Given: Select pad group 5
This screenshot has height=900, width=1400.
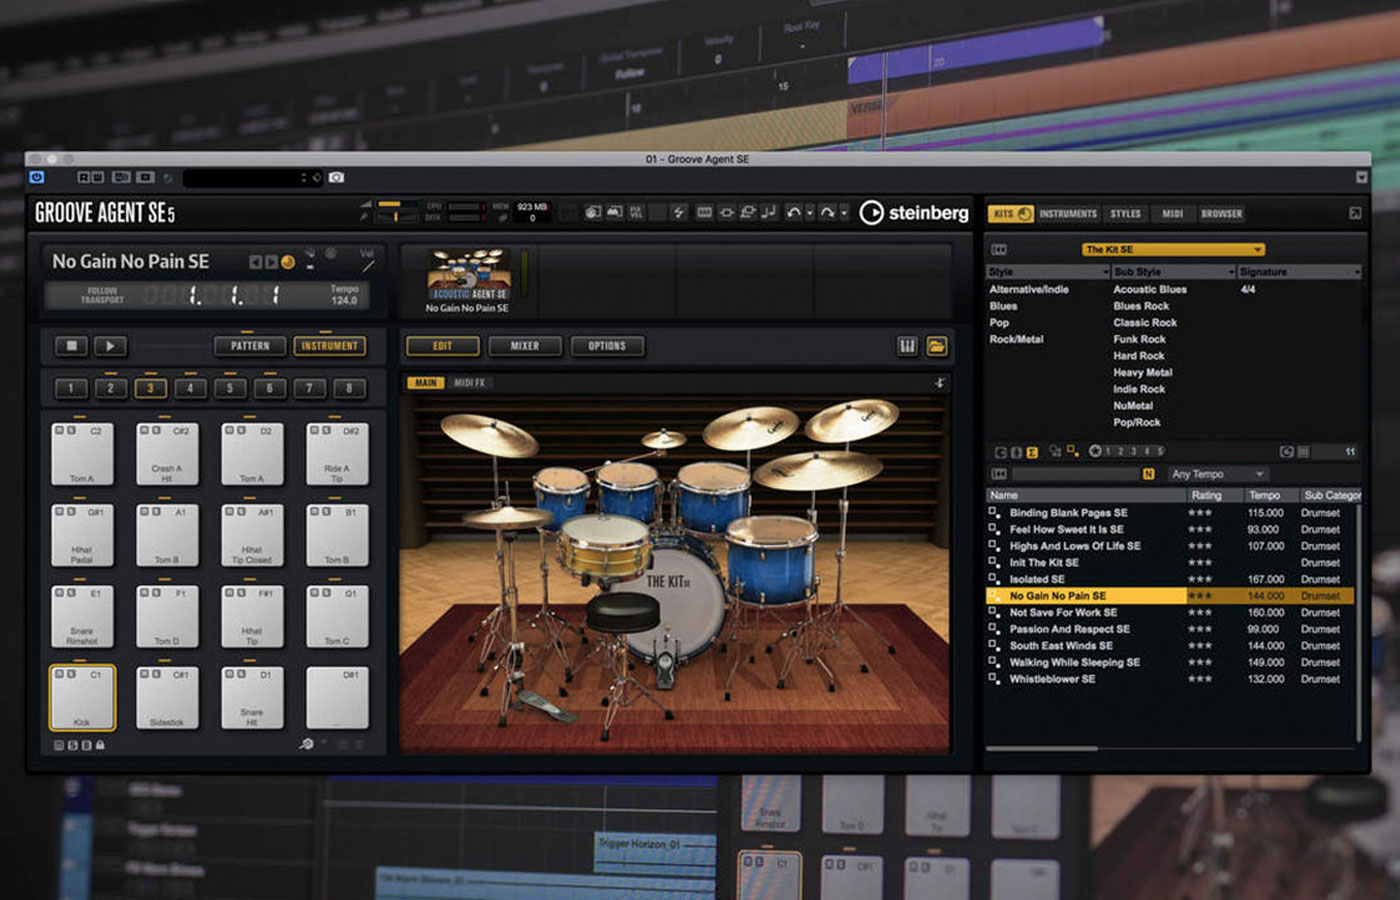Looking at the screenshot, I should click(230, 388).
